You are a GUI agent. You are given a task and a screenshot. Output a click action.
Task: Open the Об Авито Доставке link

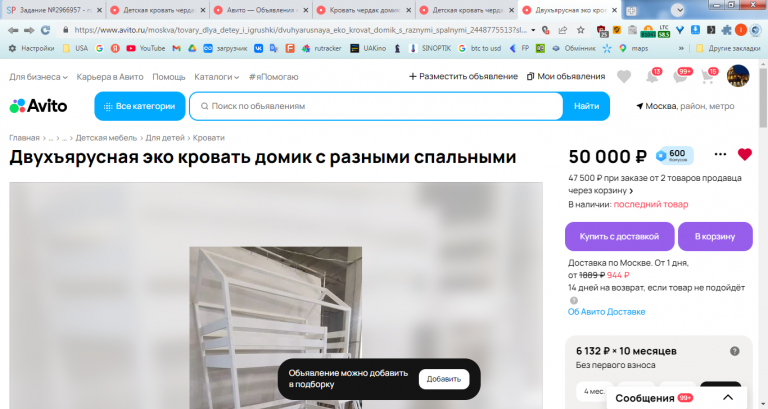[606, 312]
